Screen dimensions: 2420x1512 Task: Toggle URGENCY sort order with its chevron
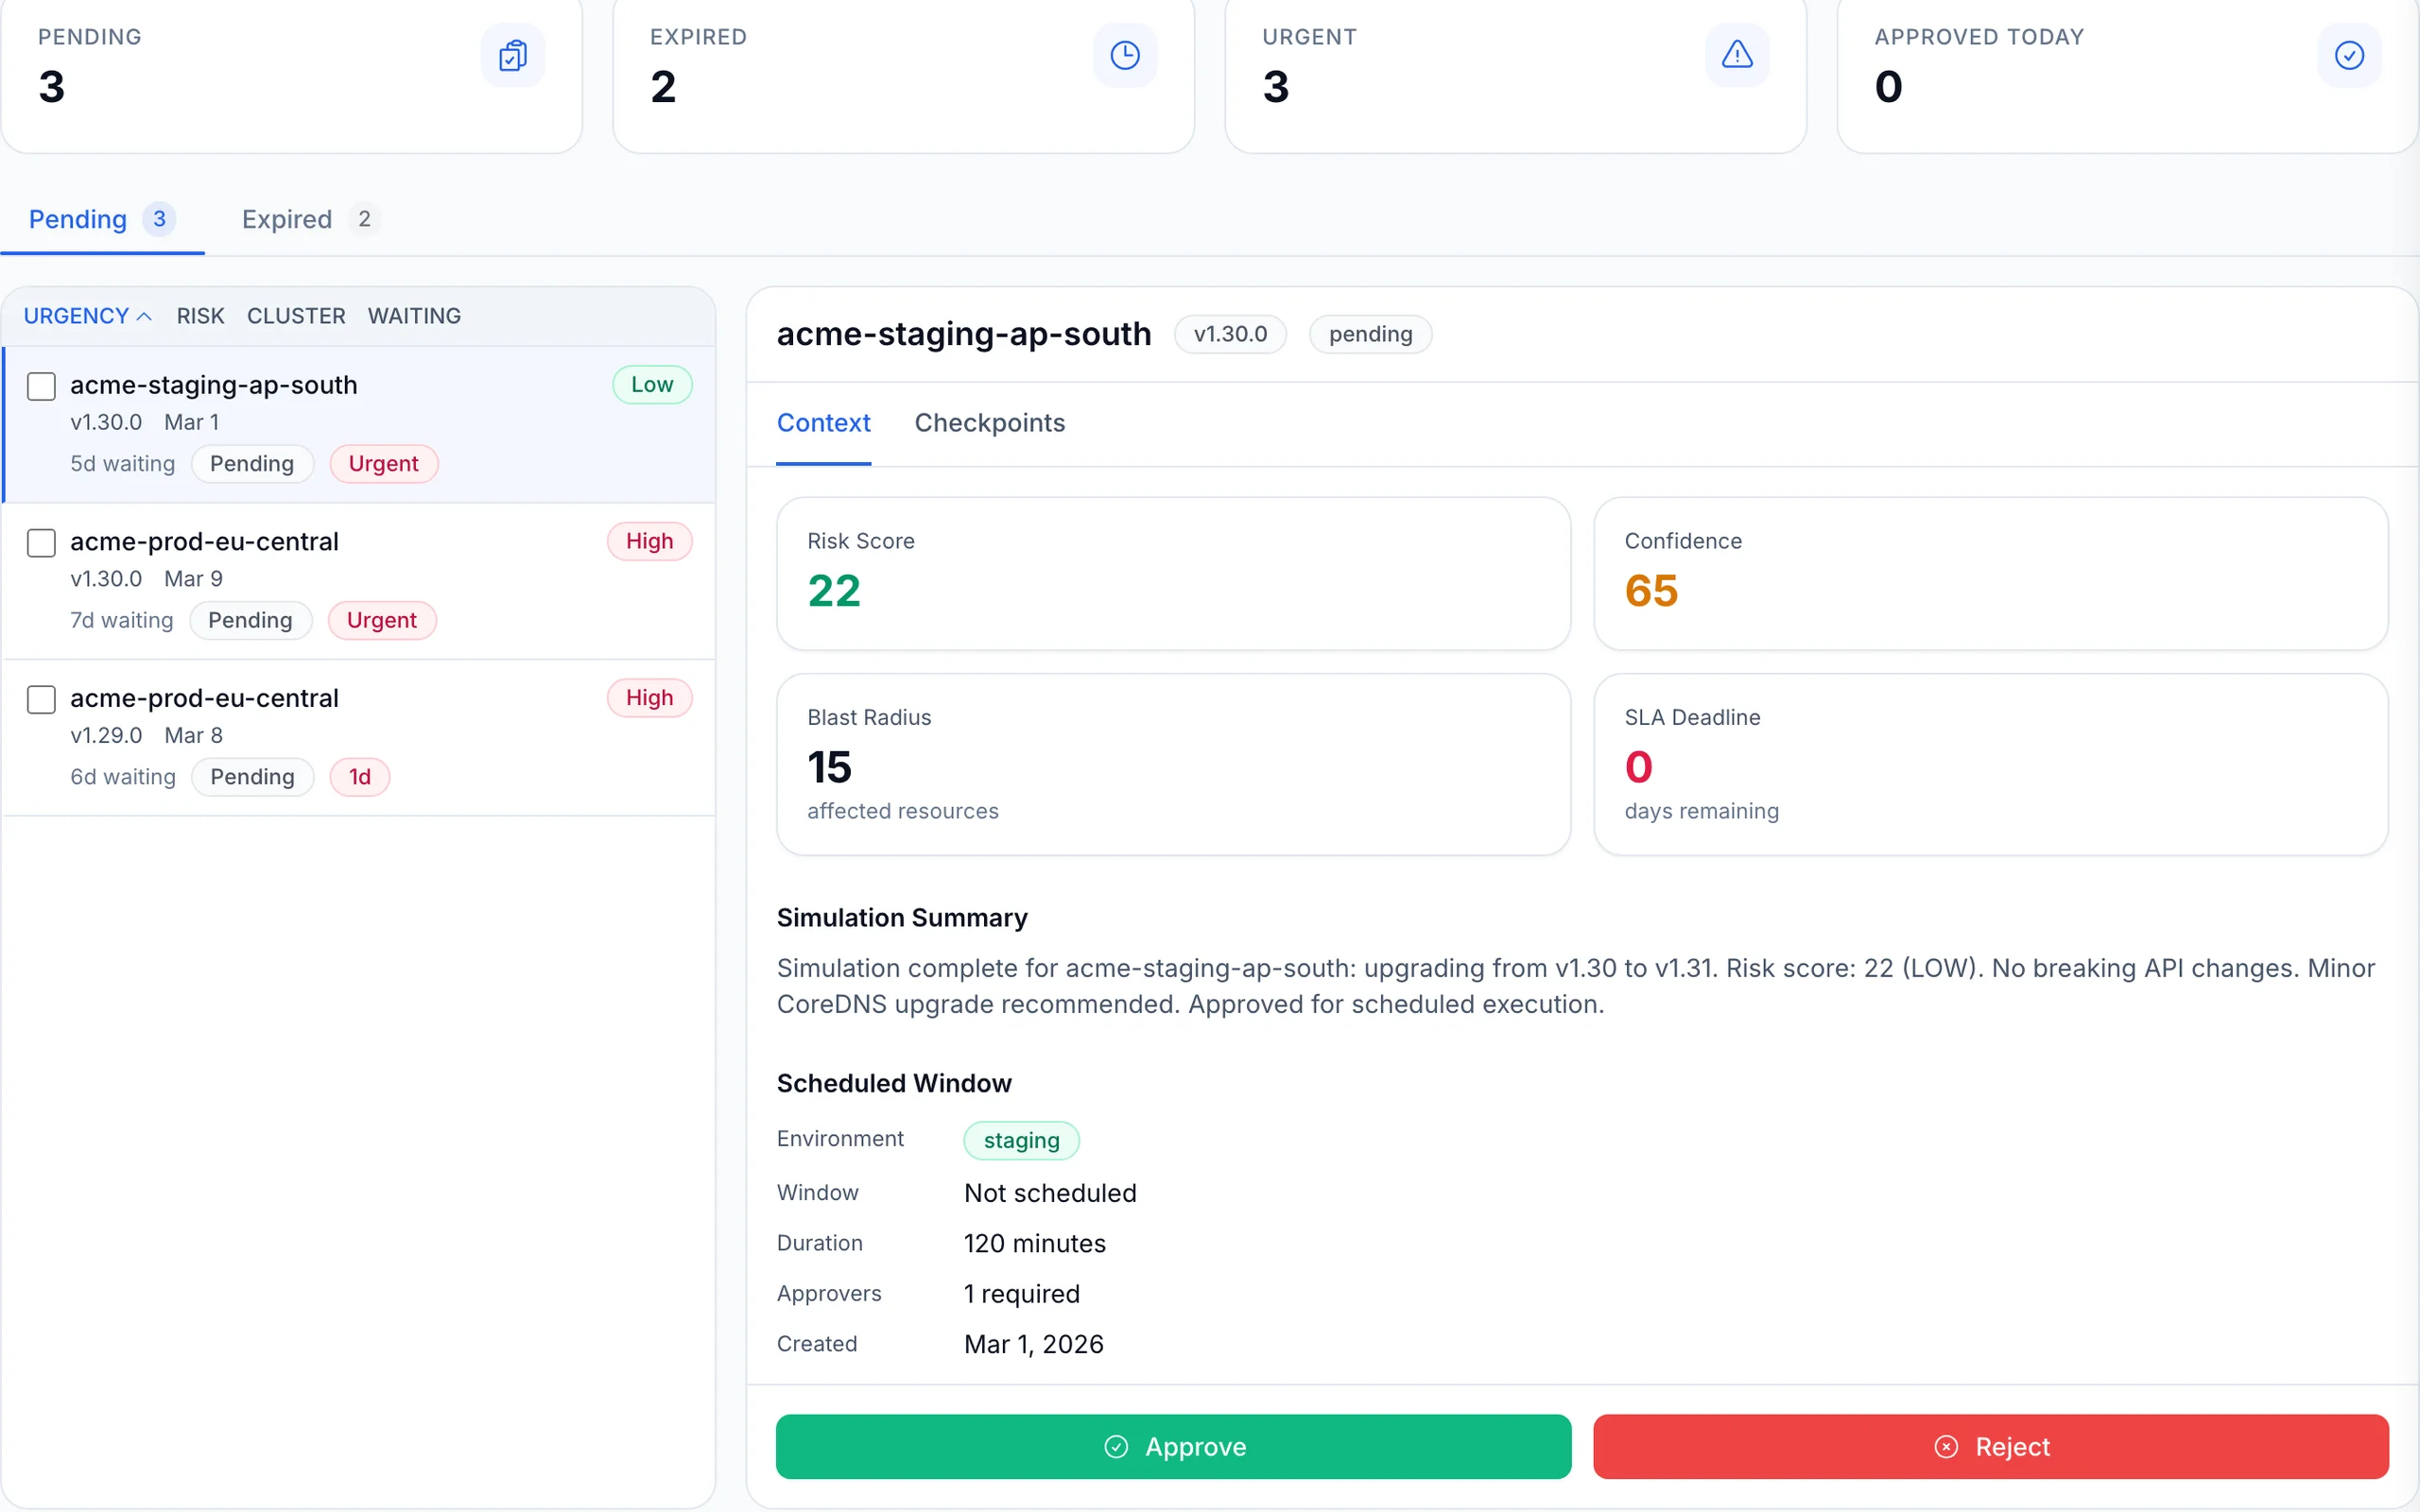(146, 315)
